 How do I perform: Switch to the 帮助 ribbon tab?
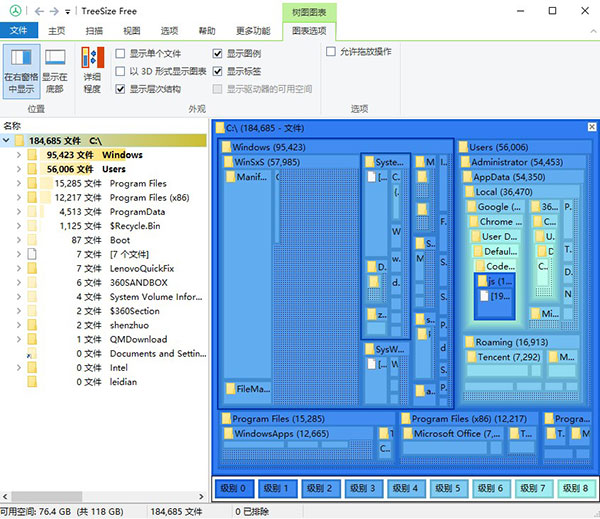pos(207,31)
